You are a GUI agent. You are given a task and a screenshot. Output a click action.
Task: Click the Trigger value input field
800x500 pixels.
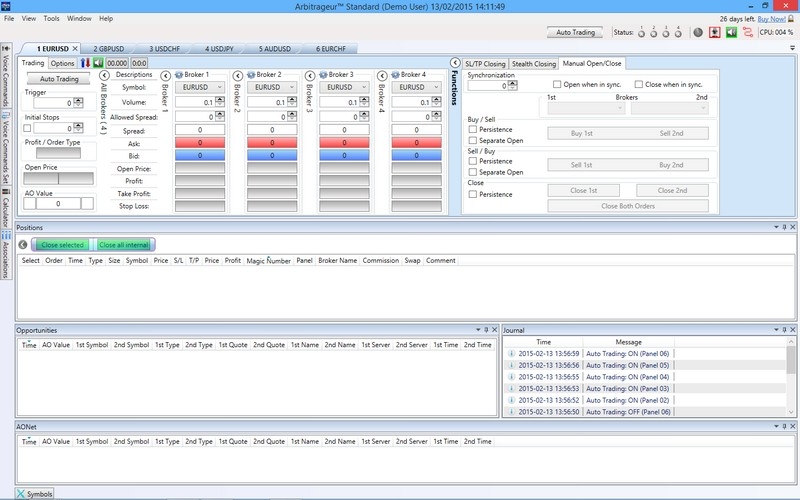click(54, 103)
